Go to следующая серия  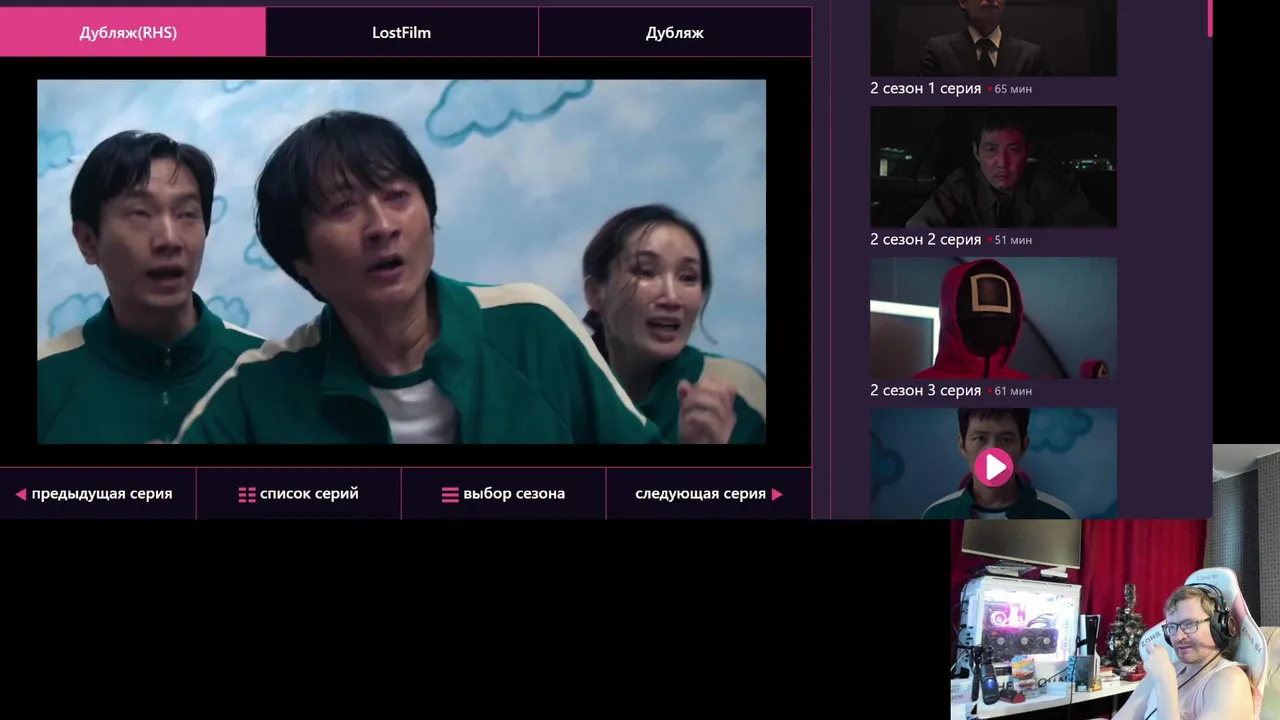[709, 493]
